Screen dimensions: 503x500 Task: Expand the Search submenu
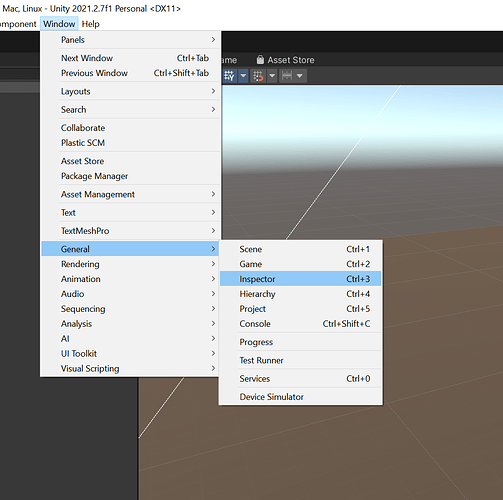point(130,110)
